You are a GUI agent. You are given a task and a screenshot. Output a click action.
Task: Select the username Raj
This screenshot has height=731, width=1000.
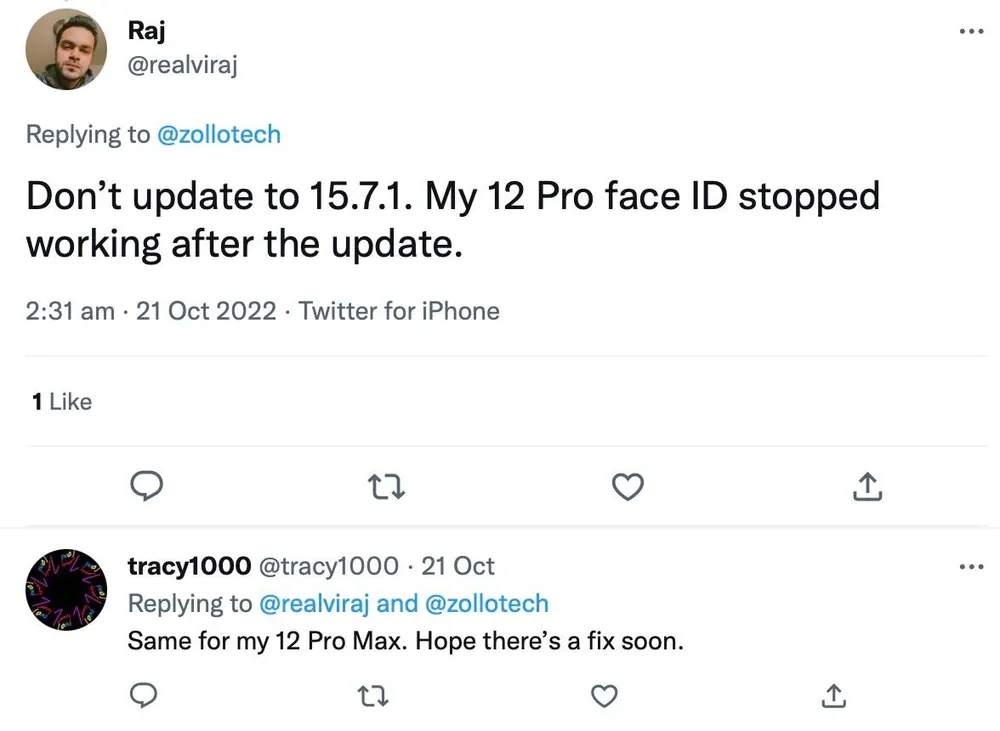coord(146,30)
